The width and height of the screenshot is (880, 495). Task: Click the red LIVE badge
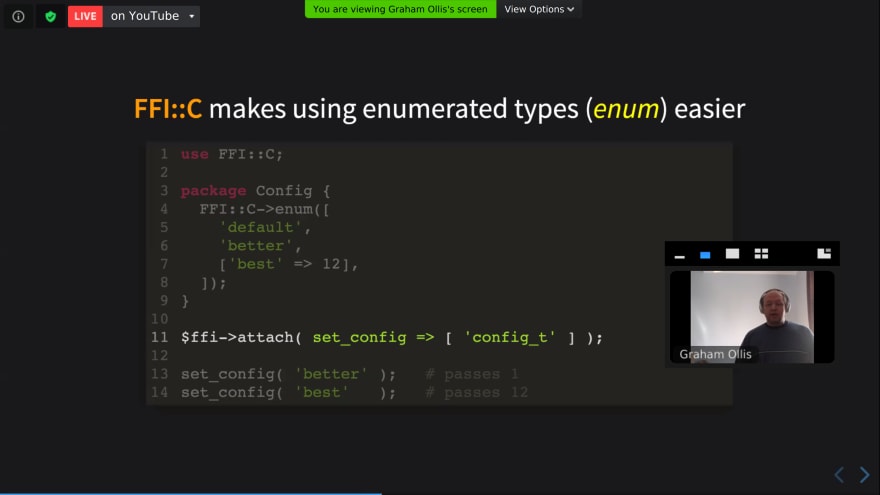(x=85, y=16)
